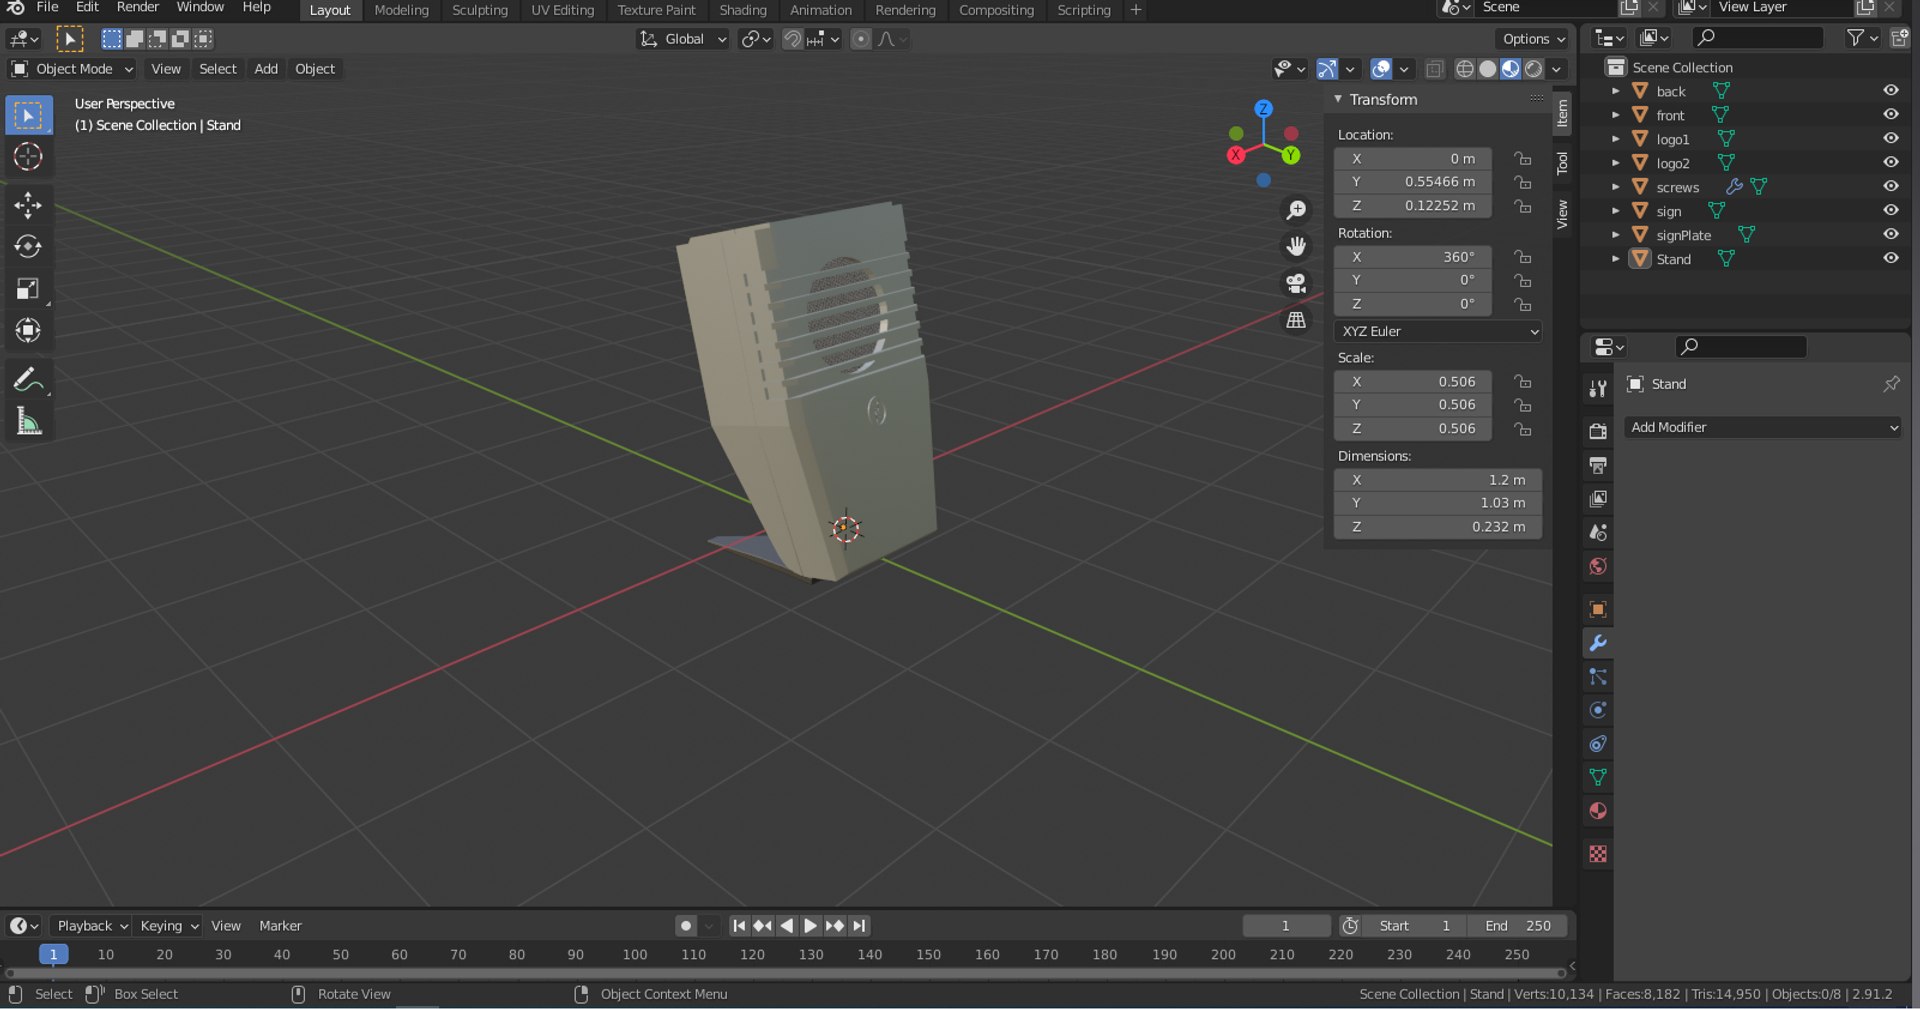Hide the sign object in the outliner
The image size is (1920, 1009).
[x=1890, y=211]
